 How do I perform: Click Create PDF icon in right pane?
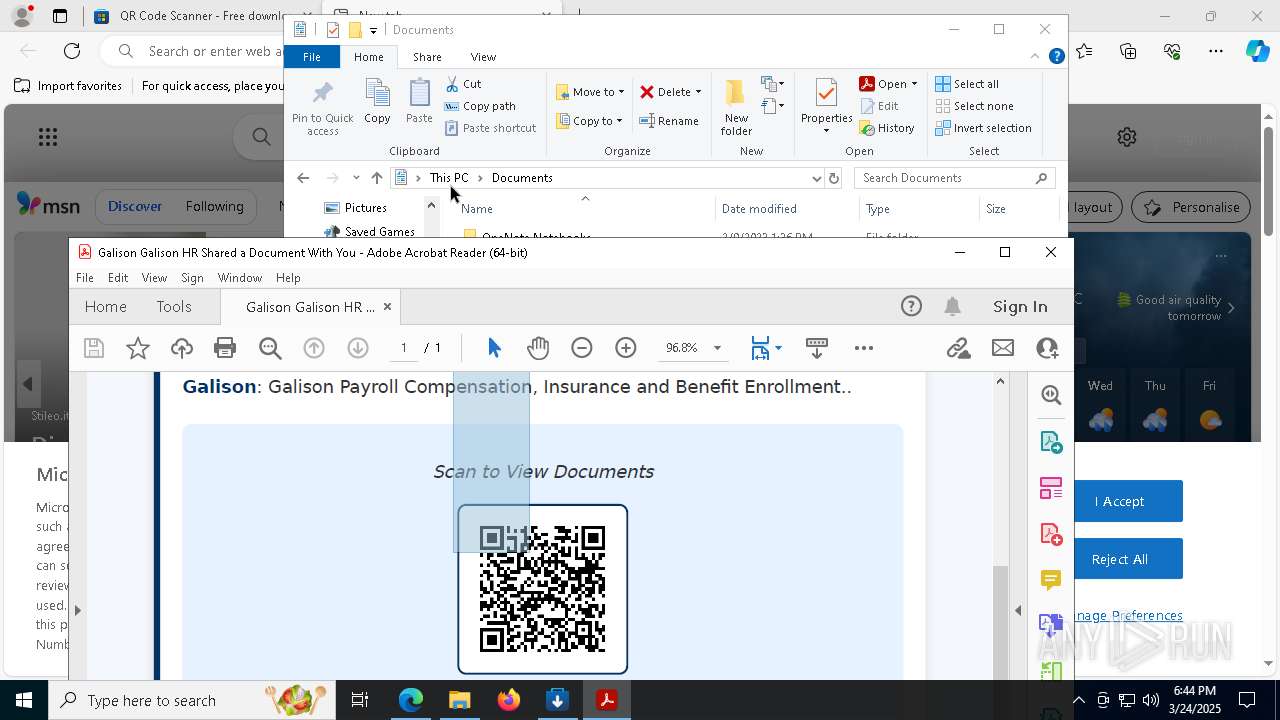pos(1051,534)
